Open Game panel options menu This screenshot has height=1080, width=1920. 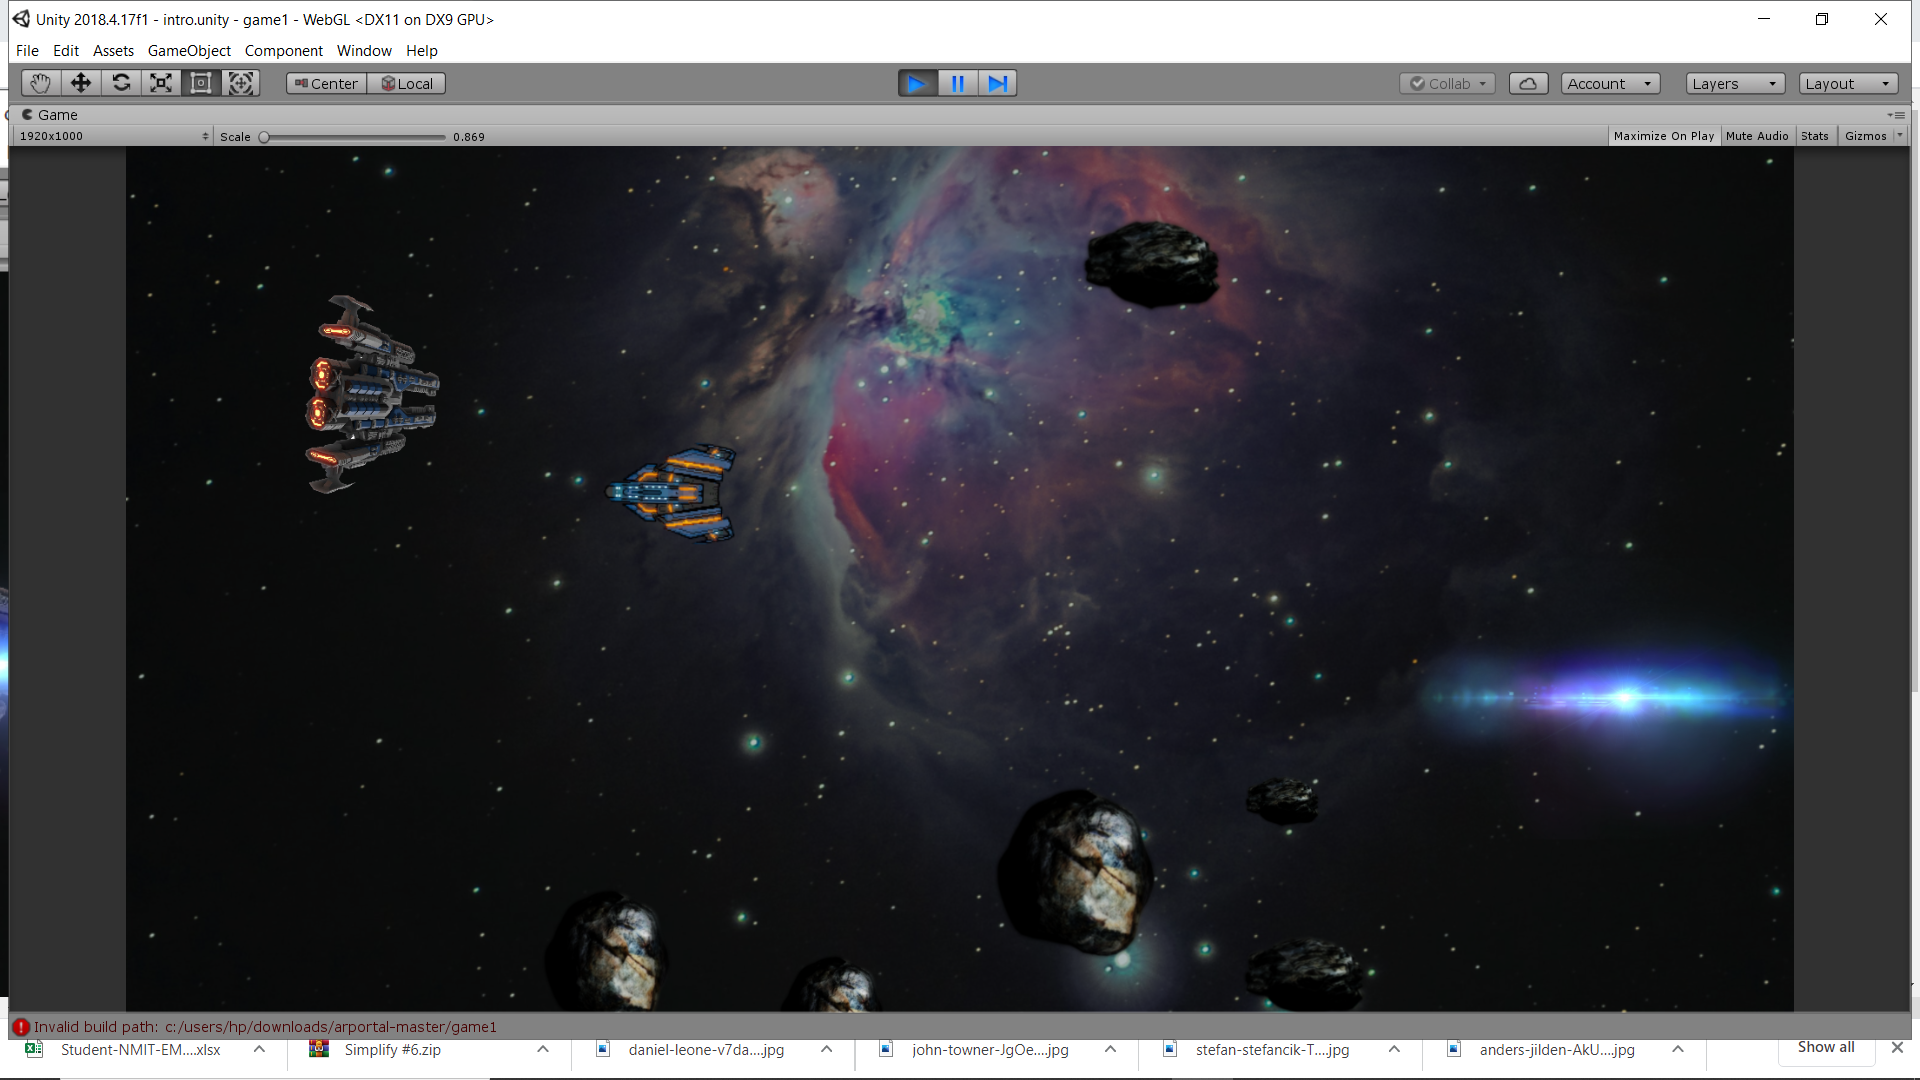pos(1896,115)
